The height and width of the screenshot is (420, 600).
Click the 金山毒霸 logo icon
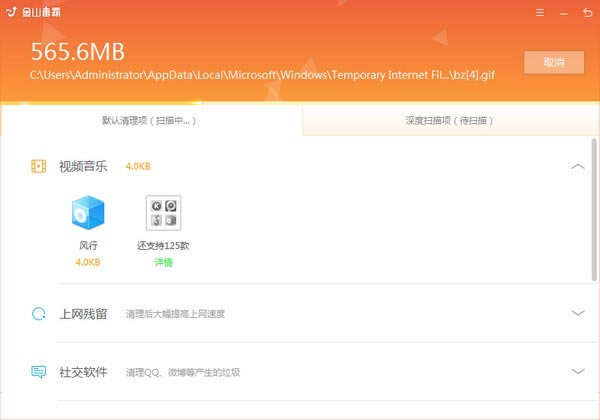tap(12, 12)
